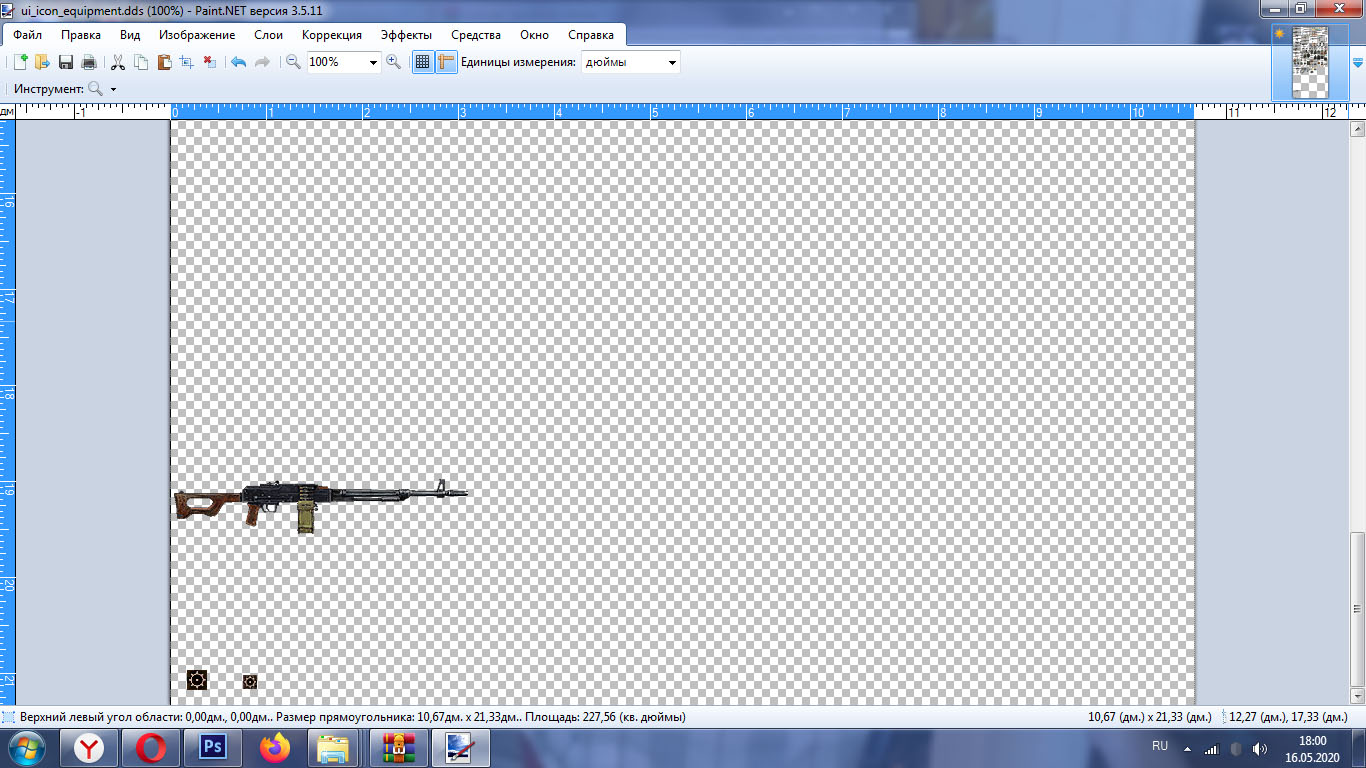1366x768 pixels.
Task: Open the Эффекты menu
Action: coord(406,35)
